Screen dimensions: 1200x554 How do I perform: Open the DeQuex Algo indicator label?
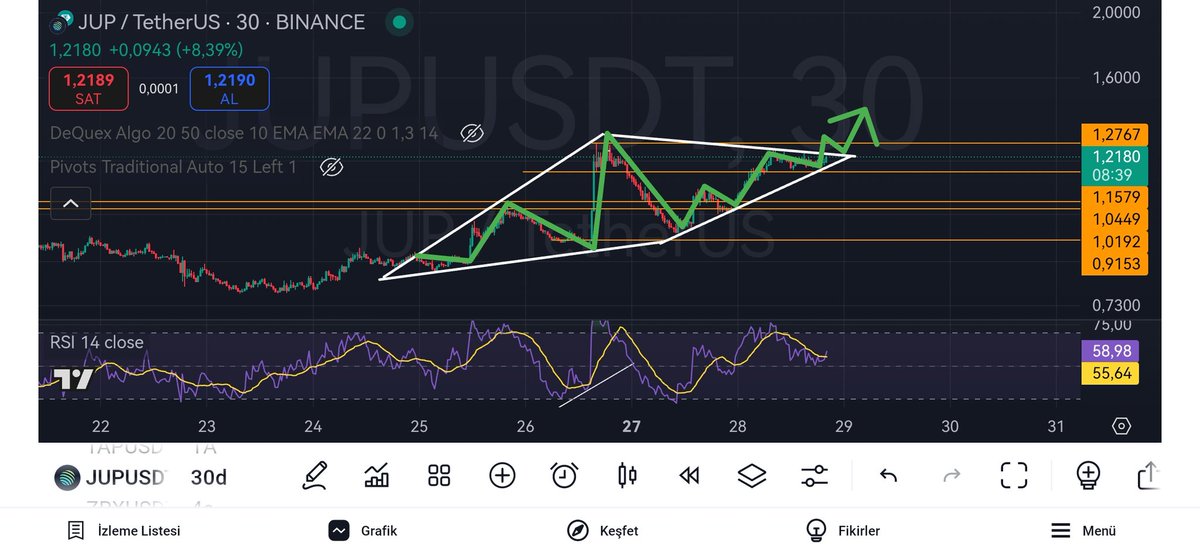coord(244,133)
